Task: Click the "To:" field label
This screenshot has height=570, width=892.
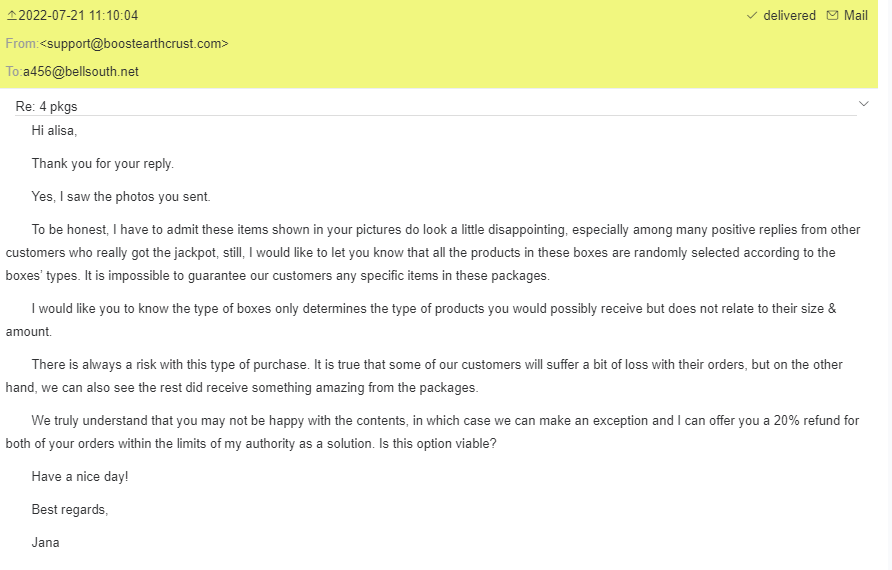Action: tap(13, 72)
